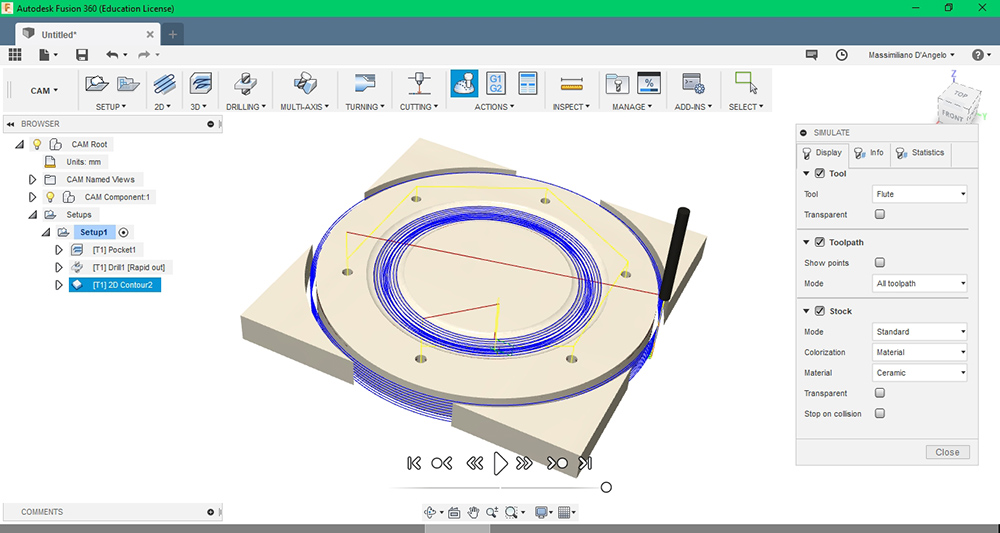Click the Post Process G1 G2 icon
1000x533 pixels.
(x=496, y=84)
